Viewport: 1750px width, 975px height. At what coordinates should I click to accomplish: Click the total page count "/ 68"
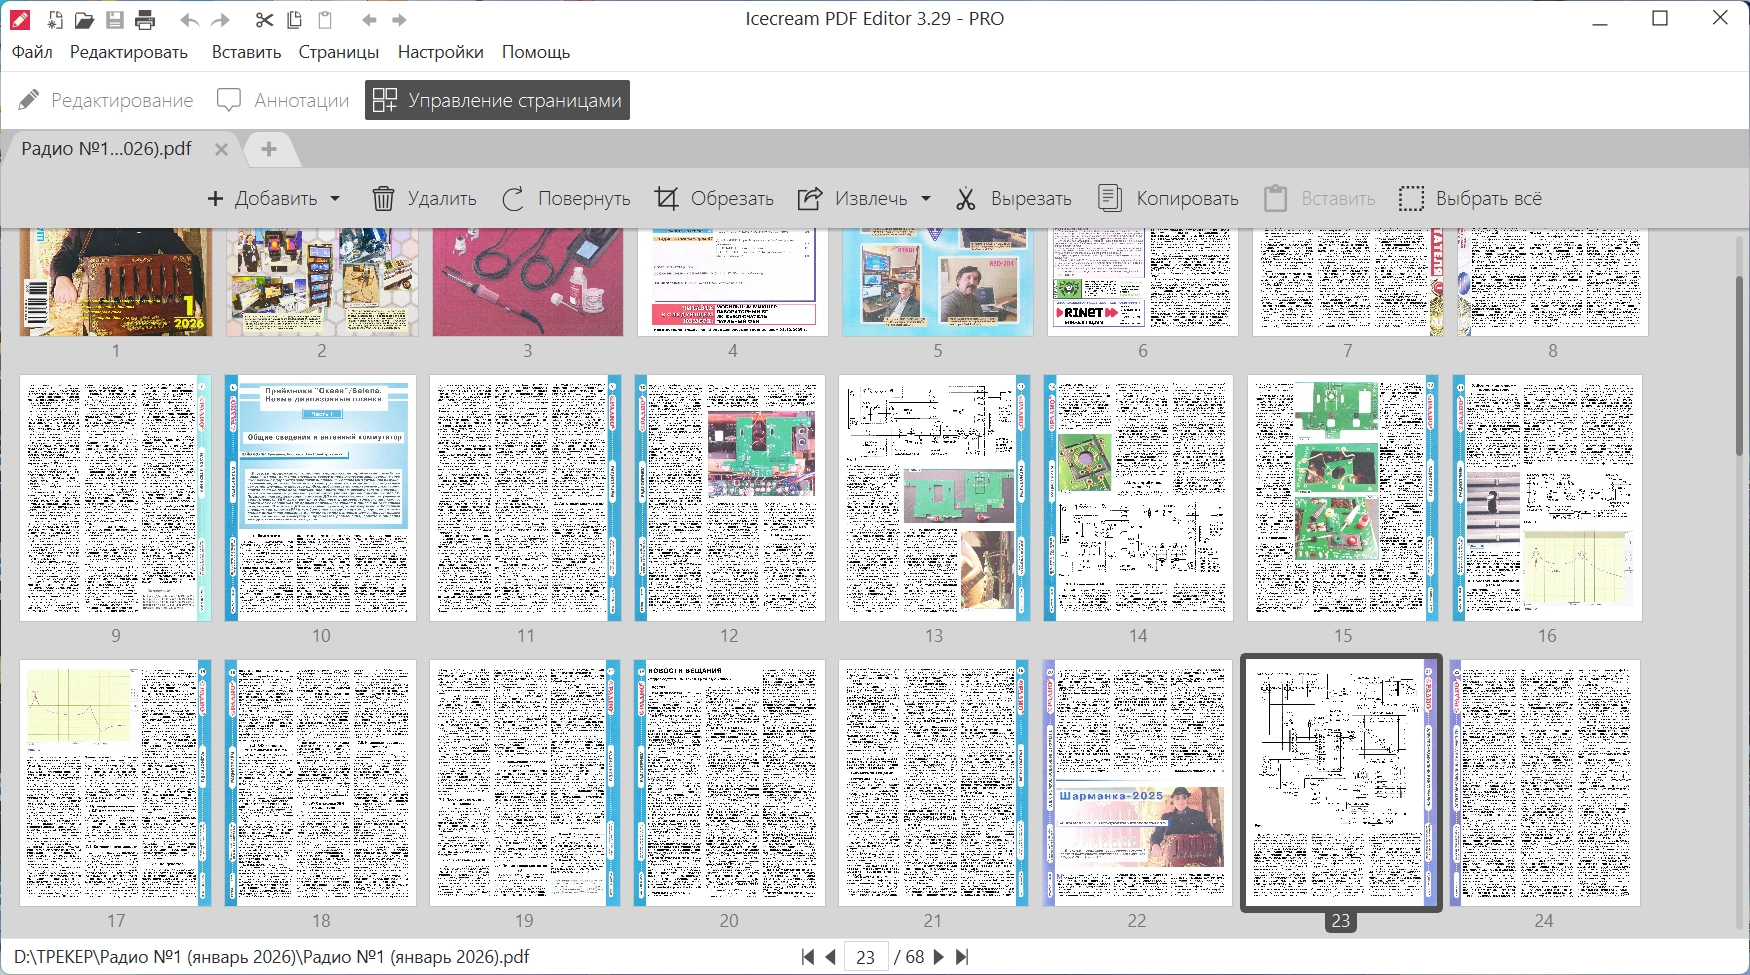pos(909,957)
